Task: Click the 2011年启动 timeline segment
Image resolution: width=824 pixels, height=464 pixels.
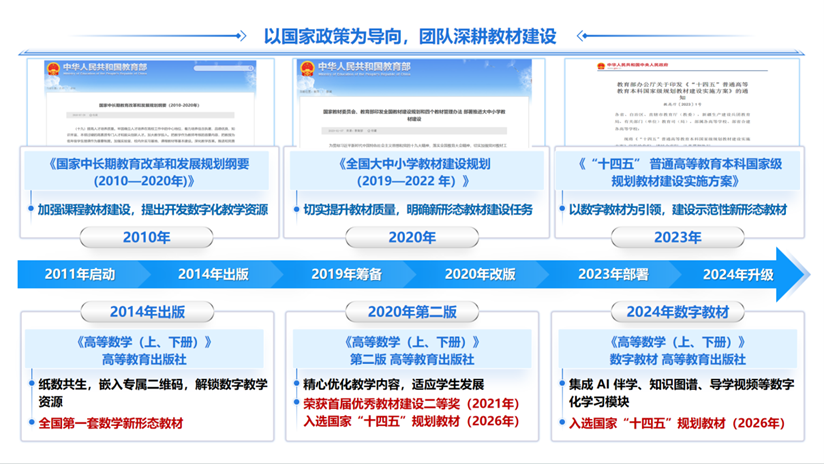Action: [80, 274]
